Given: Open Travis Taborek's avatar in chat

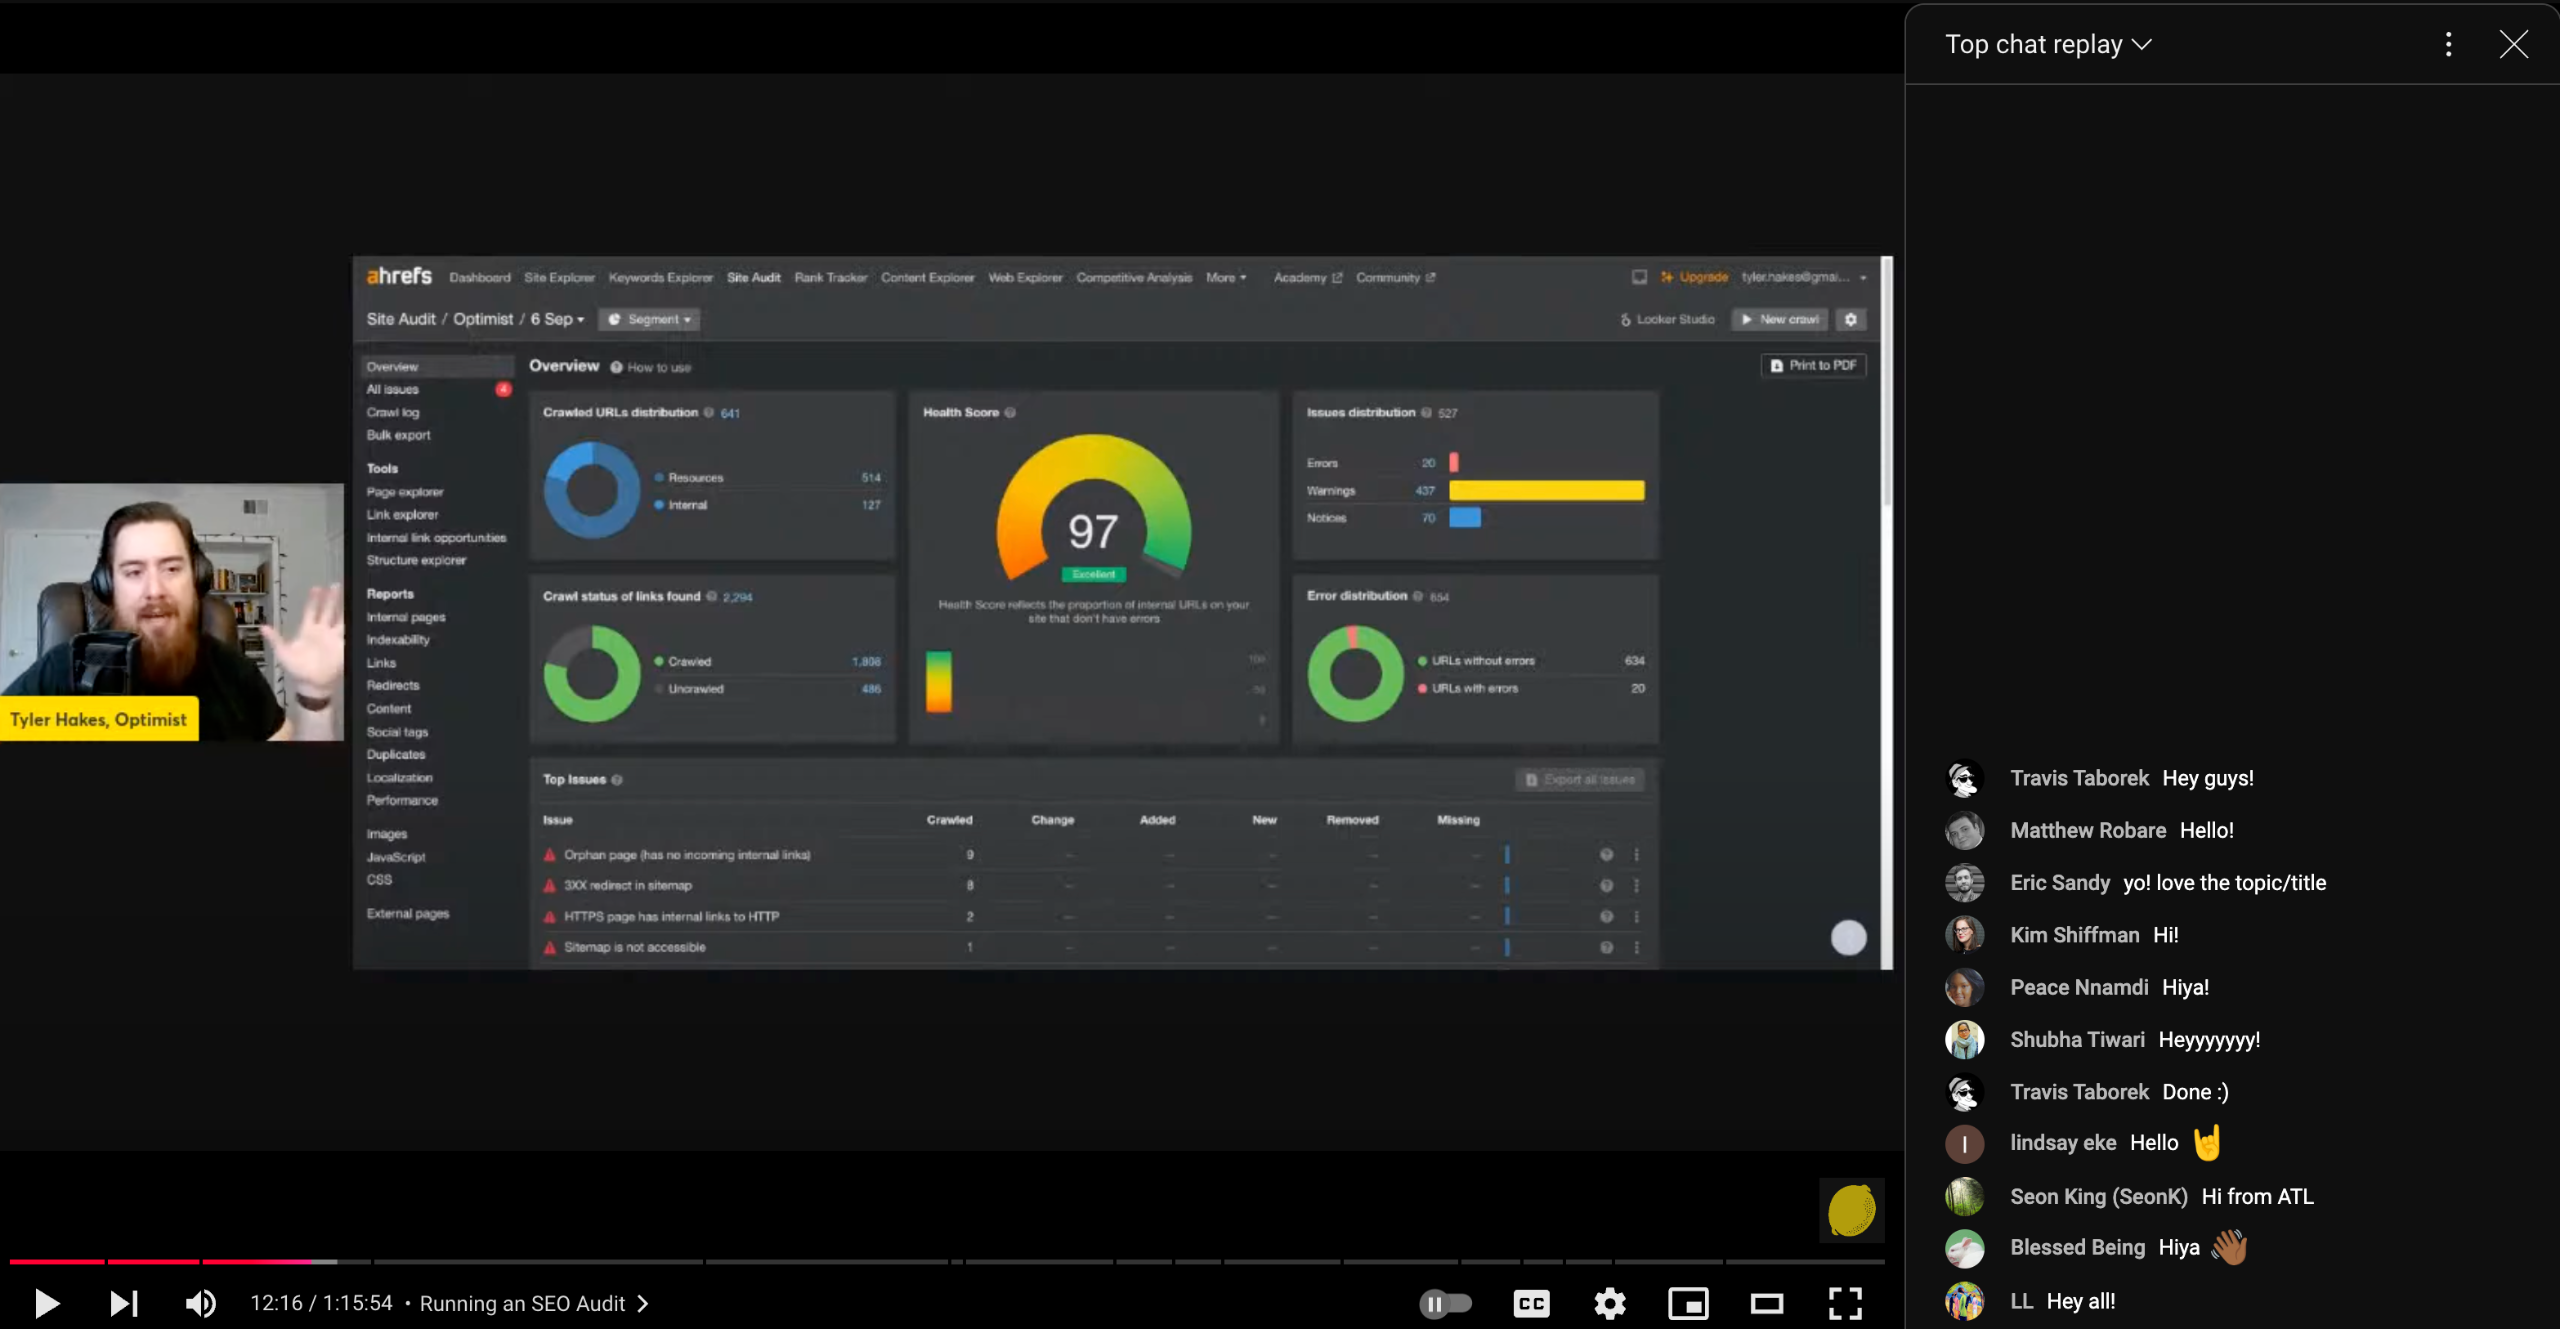Looking at the screenshot, I should coord(1964,779).
